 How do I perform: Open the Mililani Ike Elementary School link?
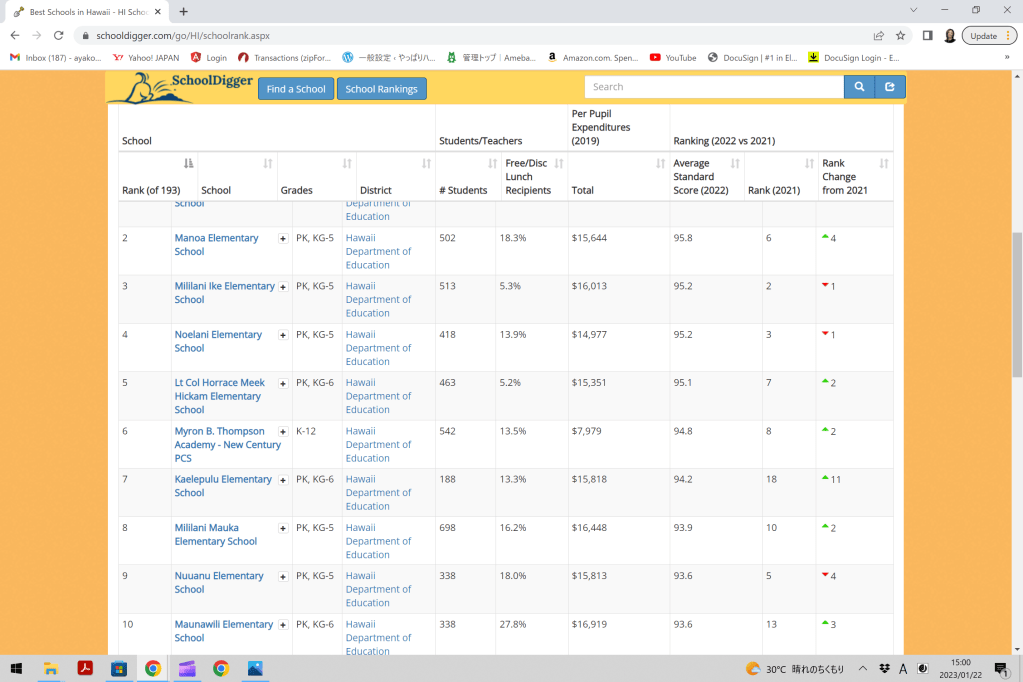224,292
